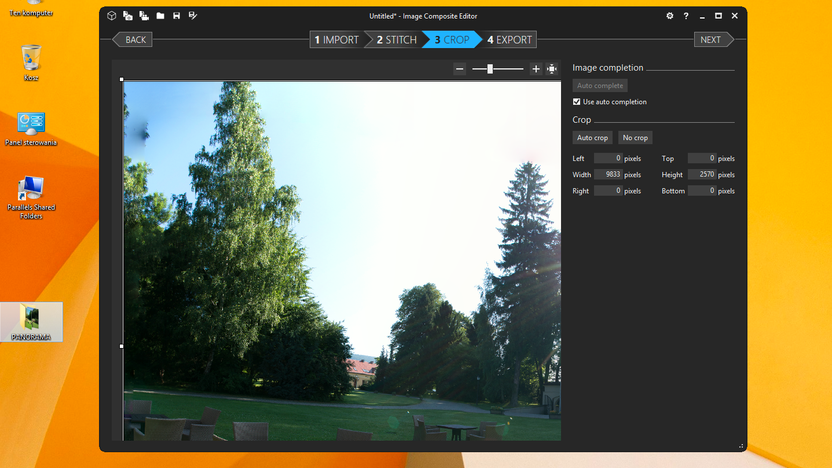Viewport: 832px width, 468px height.
Task: Zoom out with the minus button
Action: click(x=460, y=69)
